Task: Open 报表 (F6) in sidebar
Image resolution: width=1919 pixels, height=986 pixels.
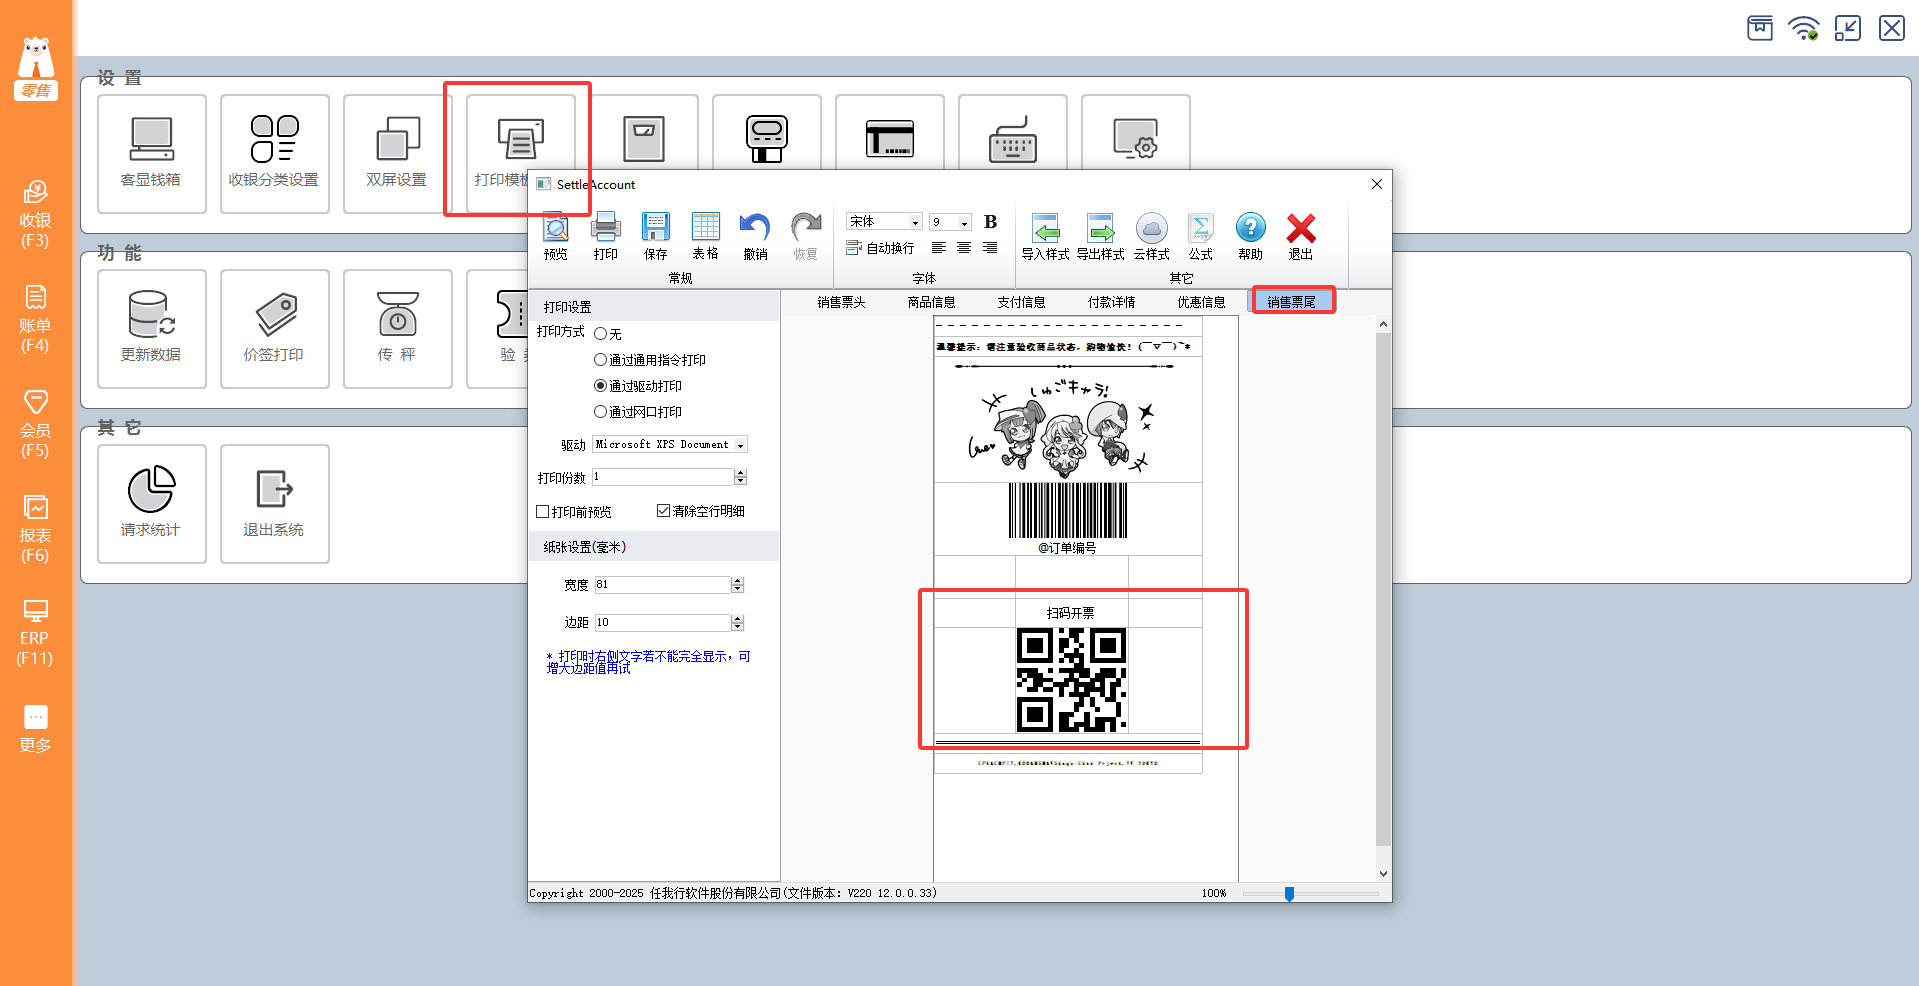Action: coord(35,529)
